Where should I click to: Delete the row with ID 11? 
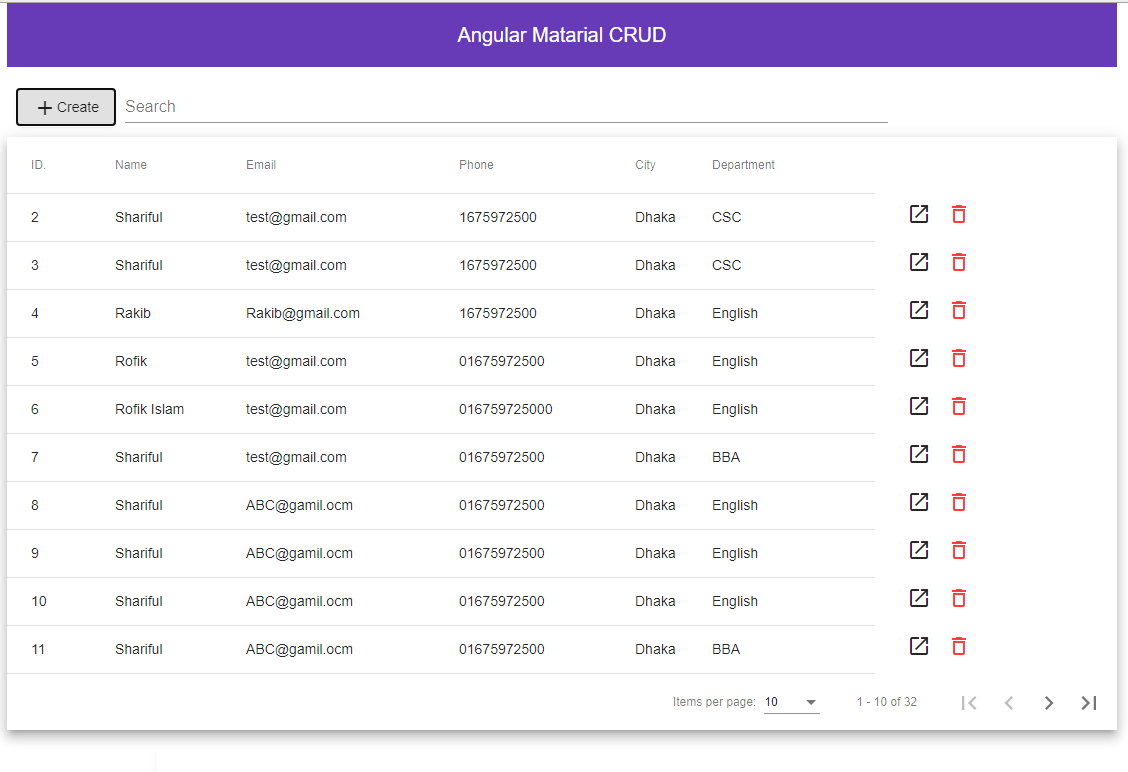(x=958, y=646)
